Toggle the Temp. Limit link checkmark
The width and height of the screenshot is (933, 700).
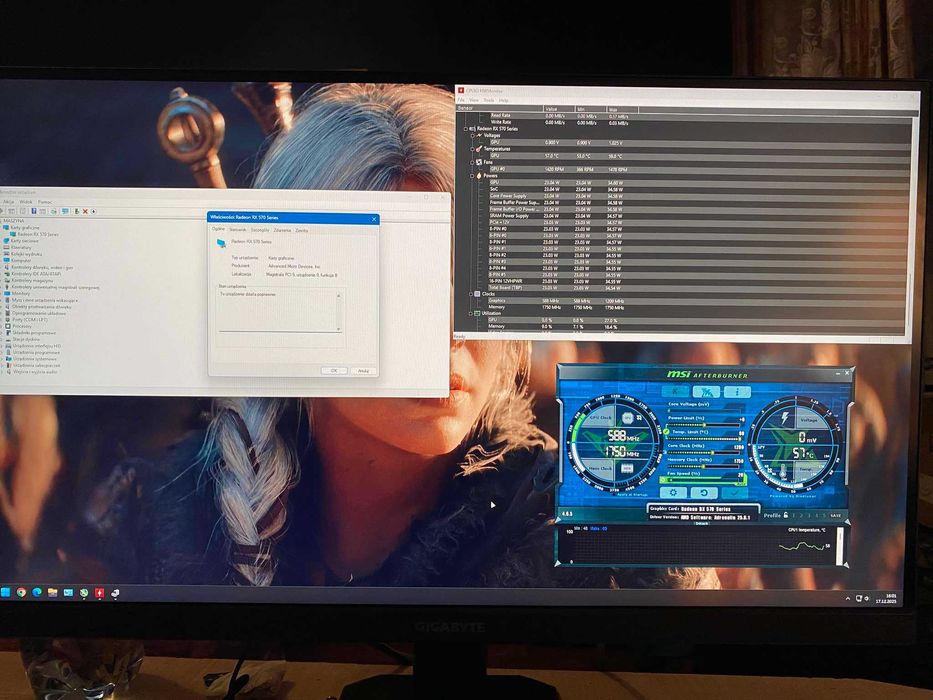(666, 432)
